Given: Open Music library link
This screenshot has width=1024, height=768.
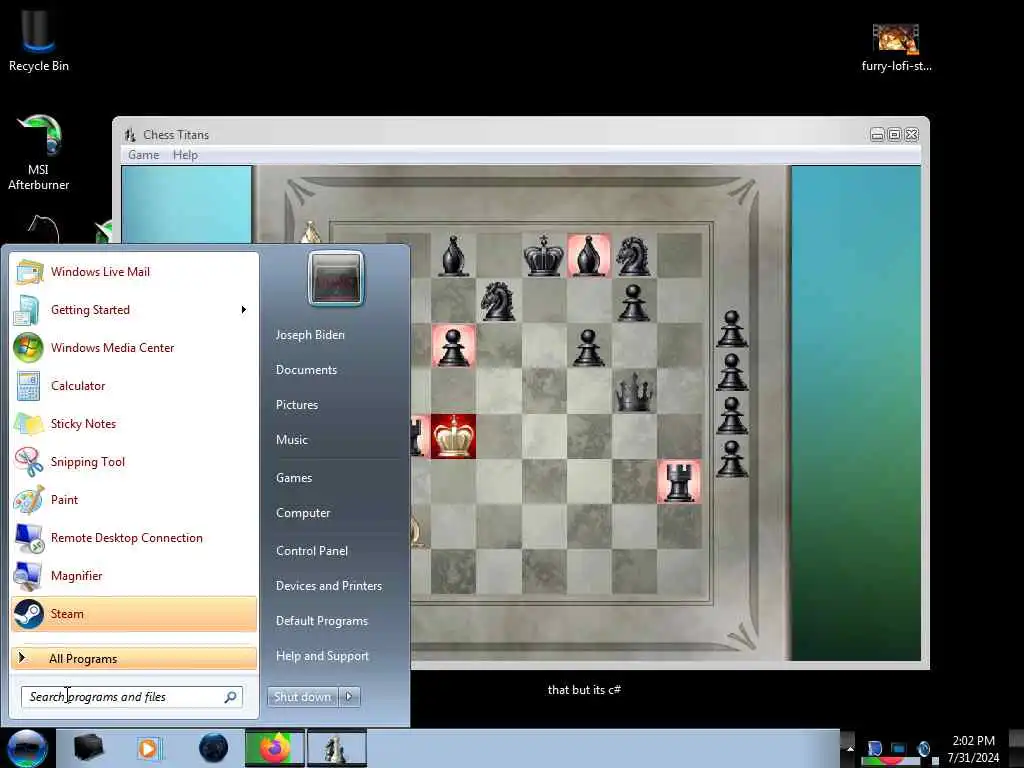Looking at the screenshot, I should click(291, 440).
